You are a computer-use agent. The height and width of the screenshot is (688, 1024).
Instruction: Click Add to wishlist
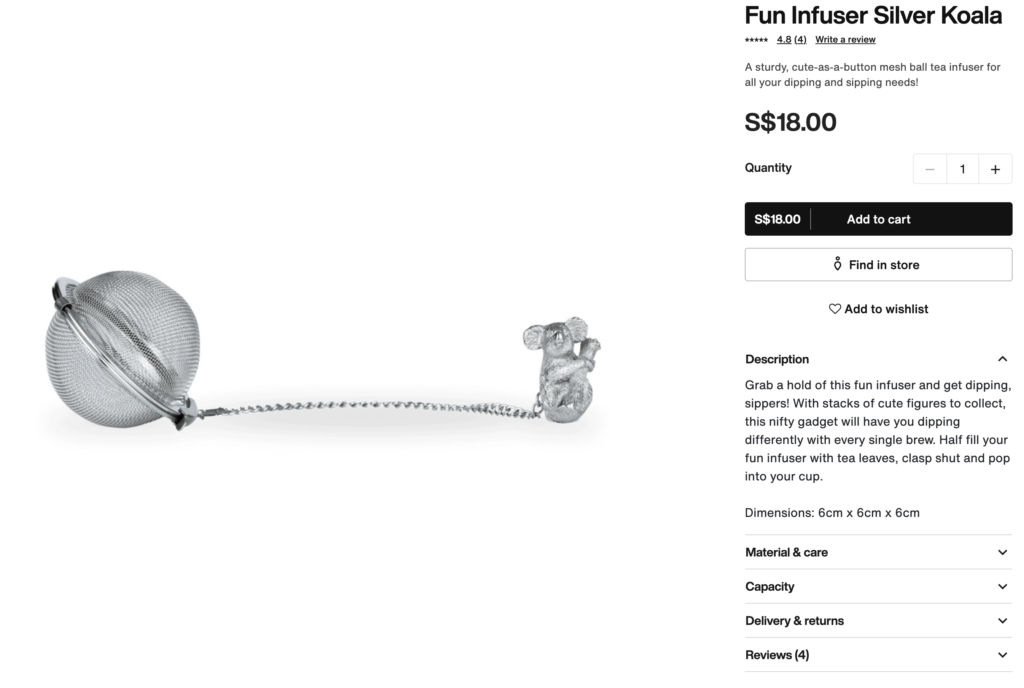878,309
